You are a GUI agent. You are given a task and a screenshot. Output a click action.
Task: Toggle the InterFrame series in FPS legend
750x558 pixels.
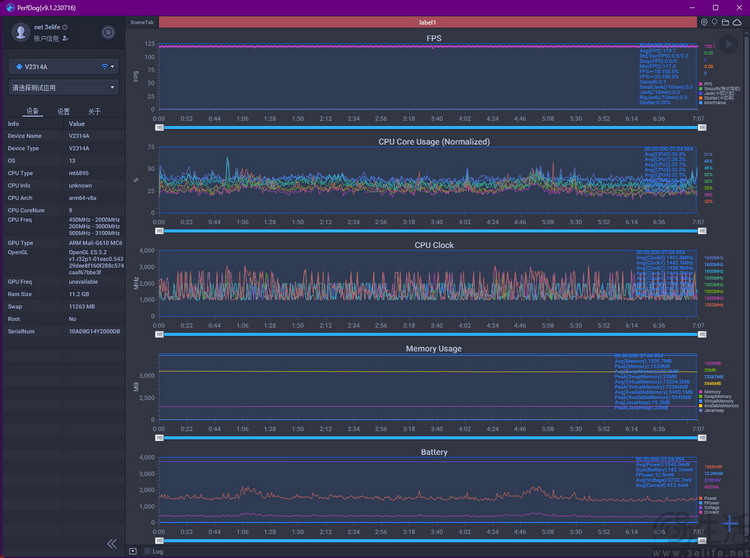coord(712,102)
